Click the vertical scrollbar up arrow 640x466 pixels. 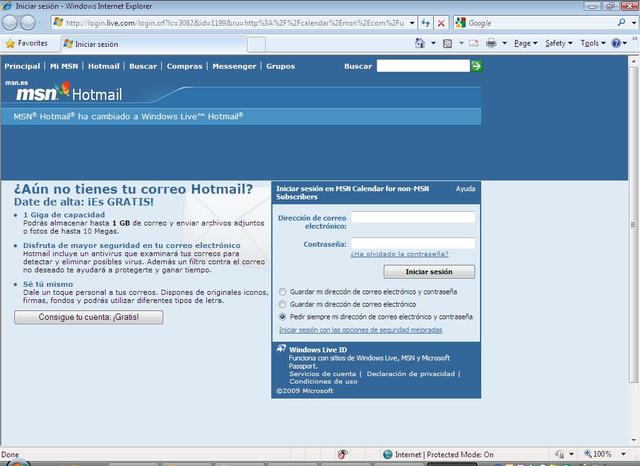pyautogui.click(x=634, y=61)
